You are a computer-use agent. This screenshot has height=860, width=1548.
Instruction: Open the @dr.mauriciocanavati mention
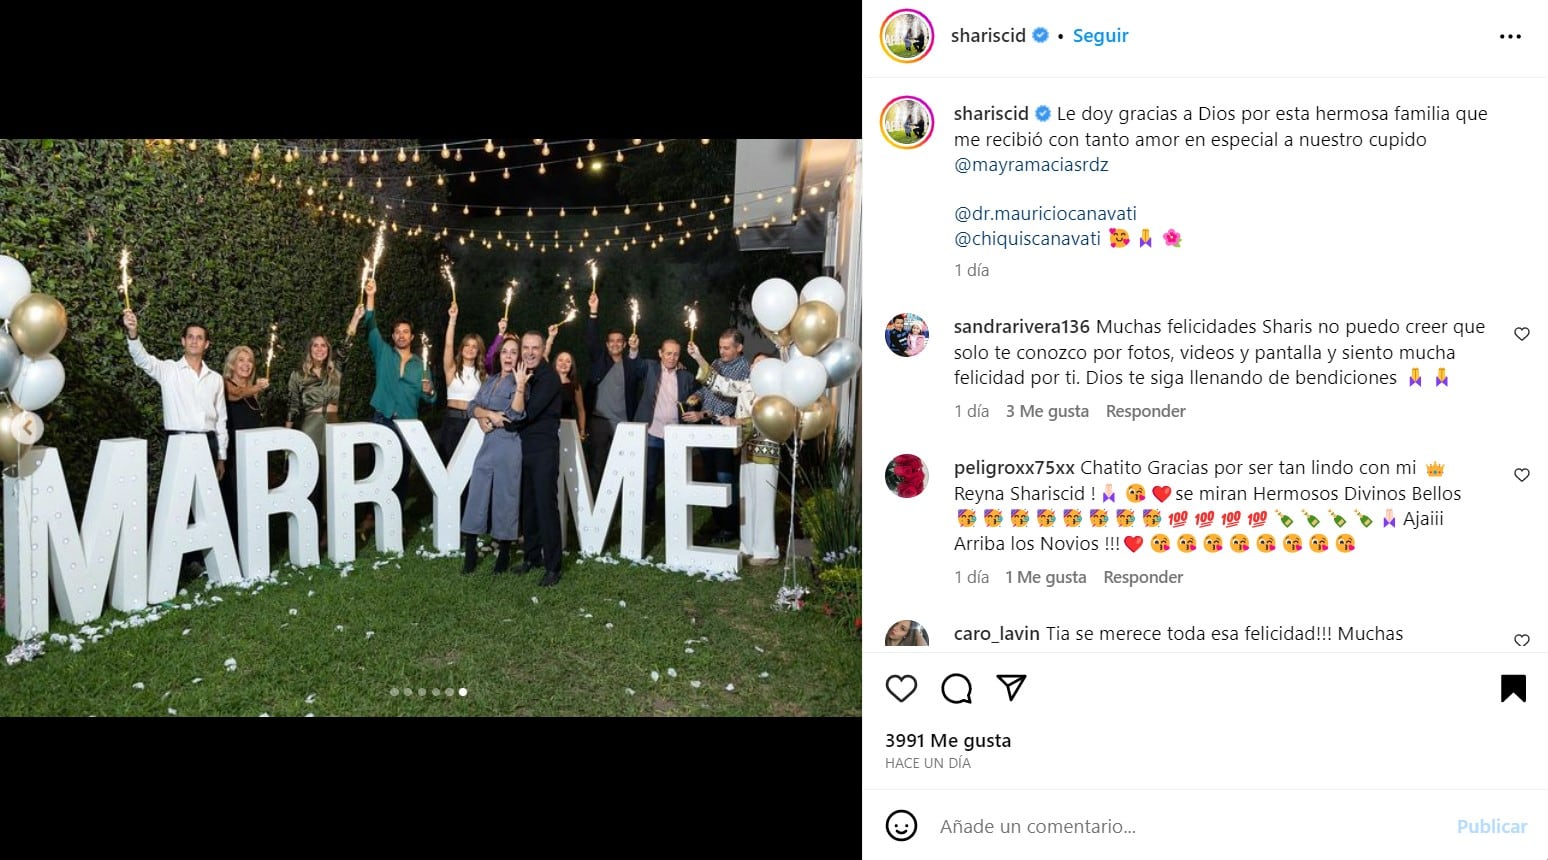(x=1045, y=213)
